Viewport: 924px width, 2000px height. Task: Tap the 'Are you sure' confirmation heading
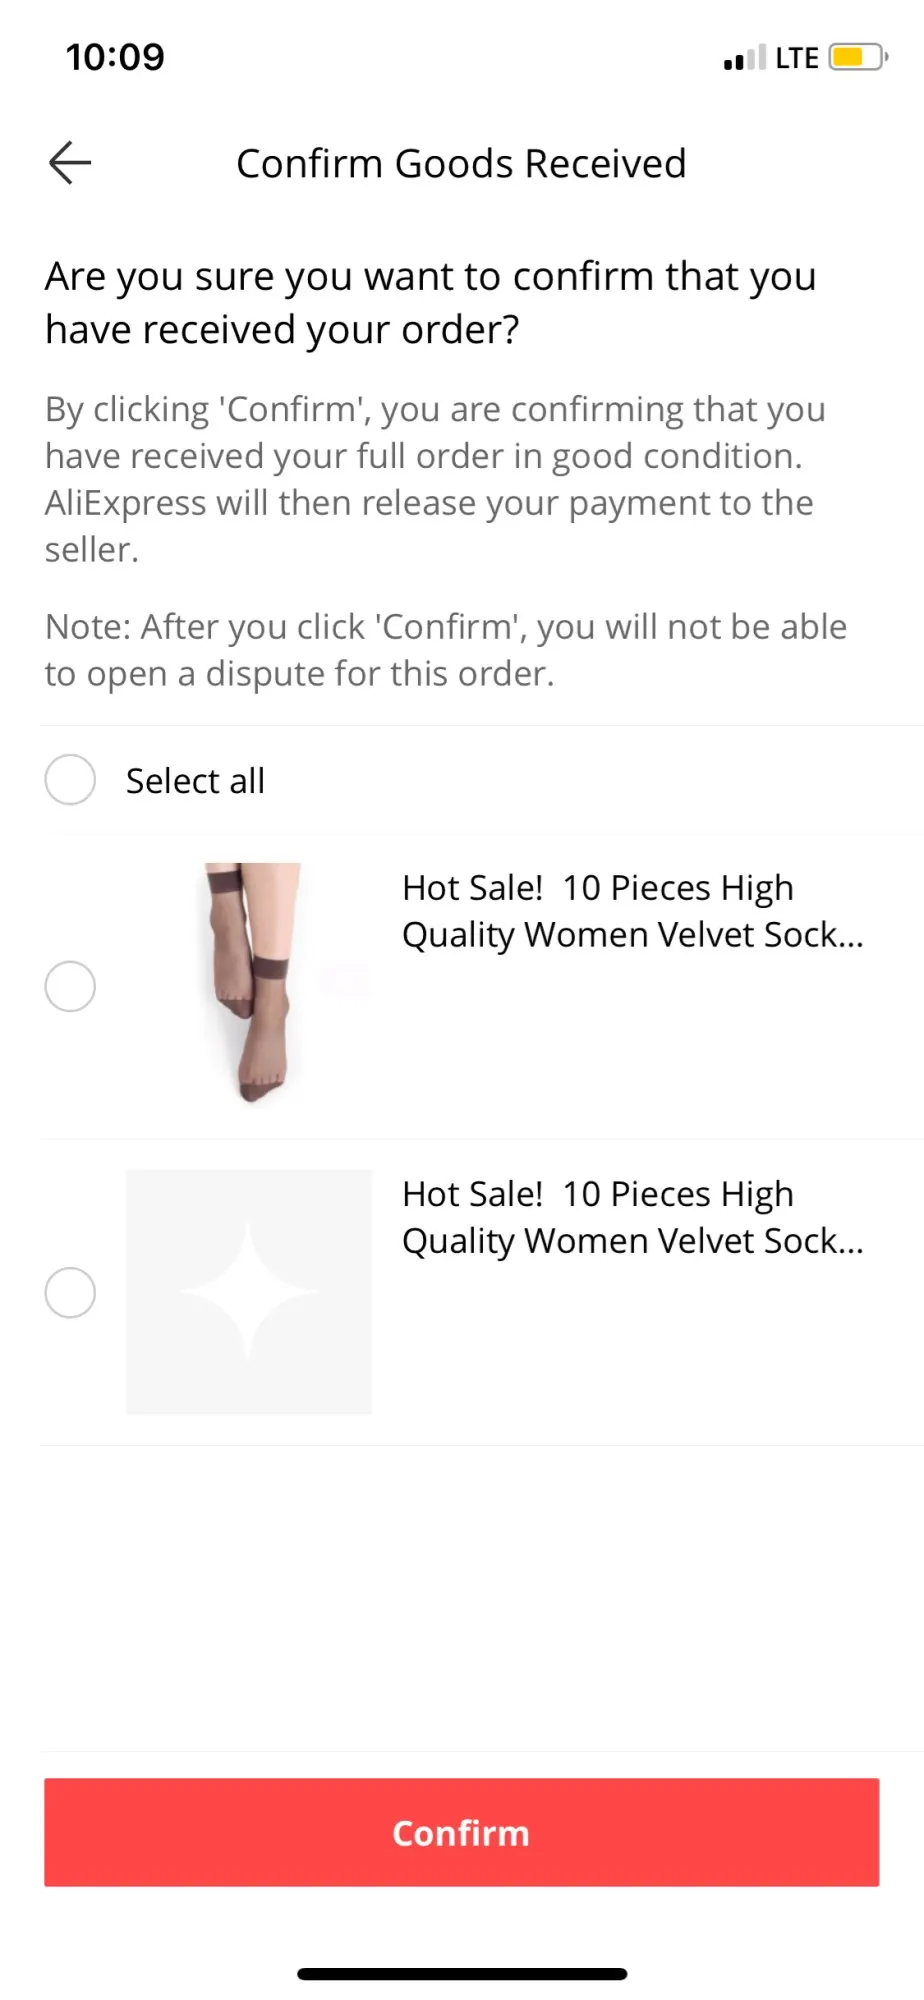tap(430, 302)
